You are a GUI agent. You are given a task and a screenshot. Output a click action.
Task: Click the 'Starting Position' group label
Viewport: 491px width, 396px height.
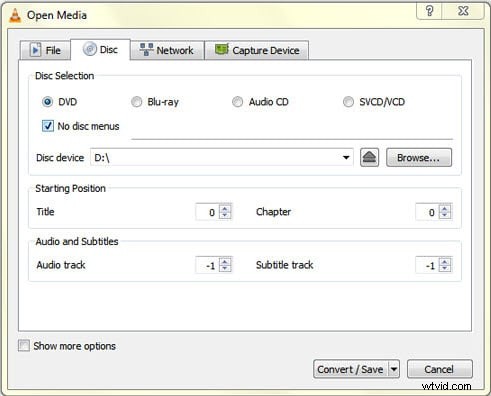(70, 188)
